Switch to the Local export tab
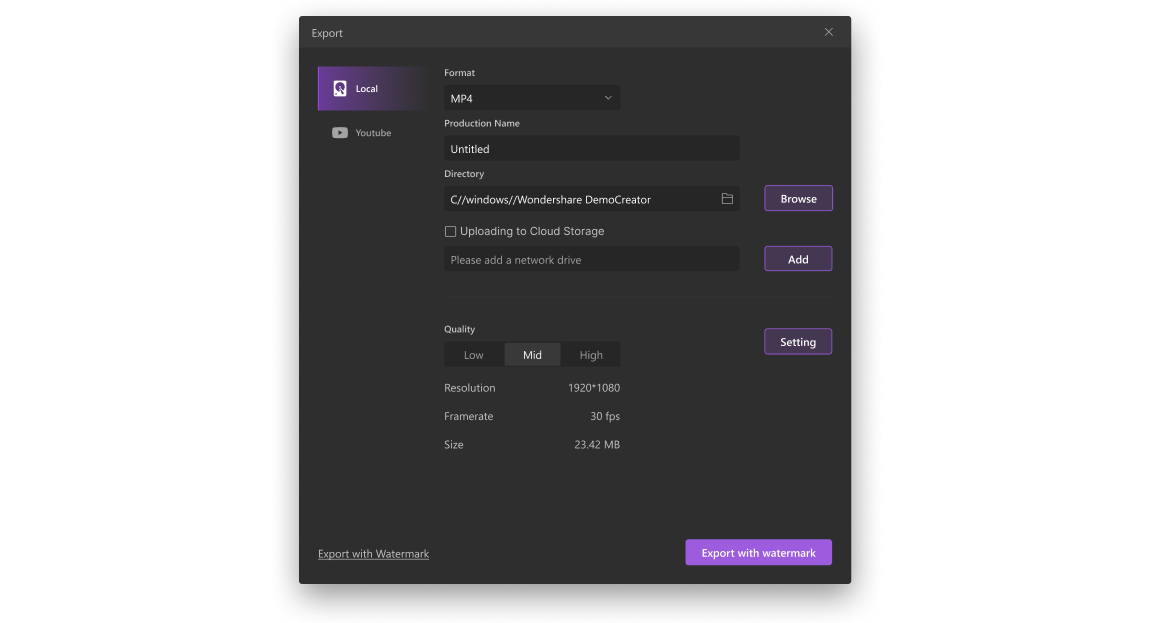This screenshot has width=1151, height=623. [371, 89]
